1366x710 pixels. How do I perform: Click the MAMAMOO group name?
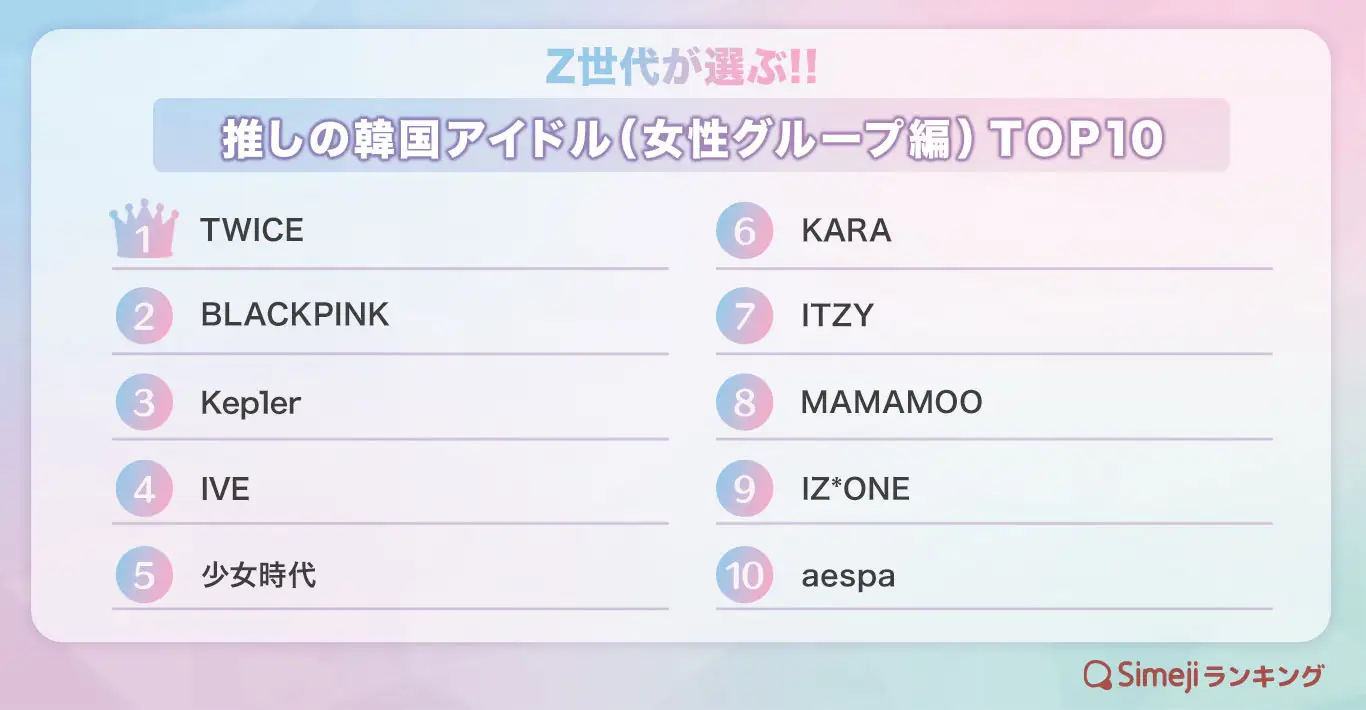pyautogui.click(x=891, y=403)
